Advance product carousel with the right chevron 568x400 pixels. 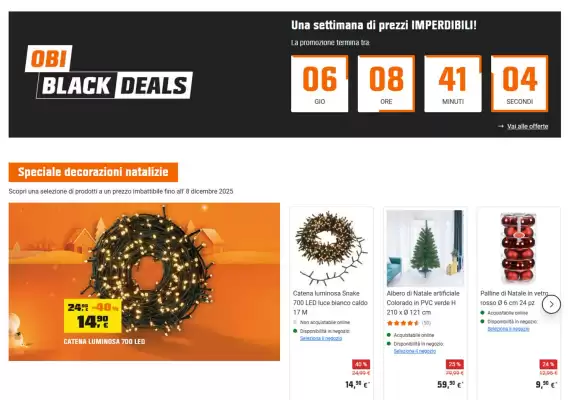[551, 304]
